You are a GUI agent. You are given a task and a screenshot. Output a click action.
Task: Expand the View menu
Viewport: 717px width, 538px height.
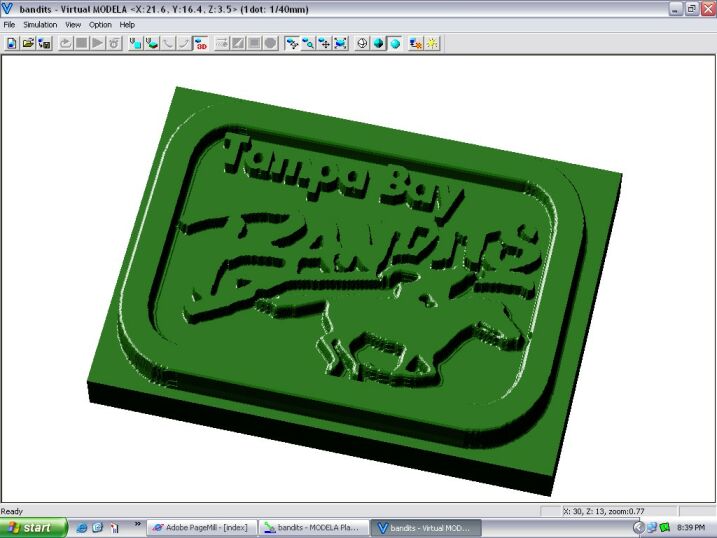(73, 24)
